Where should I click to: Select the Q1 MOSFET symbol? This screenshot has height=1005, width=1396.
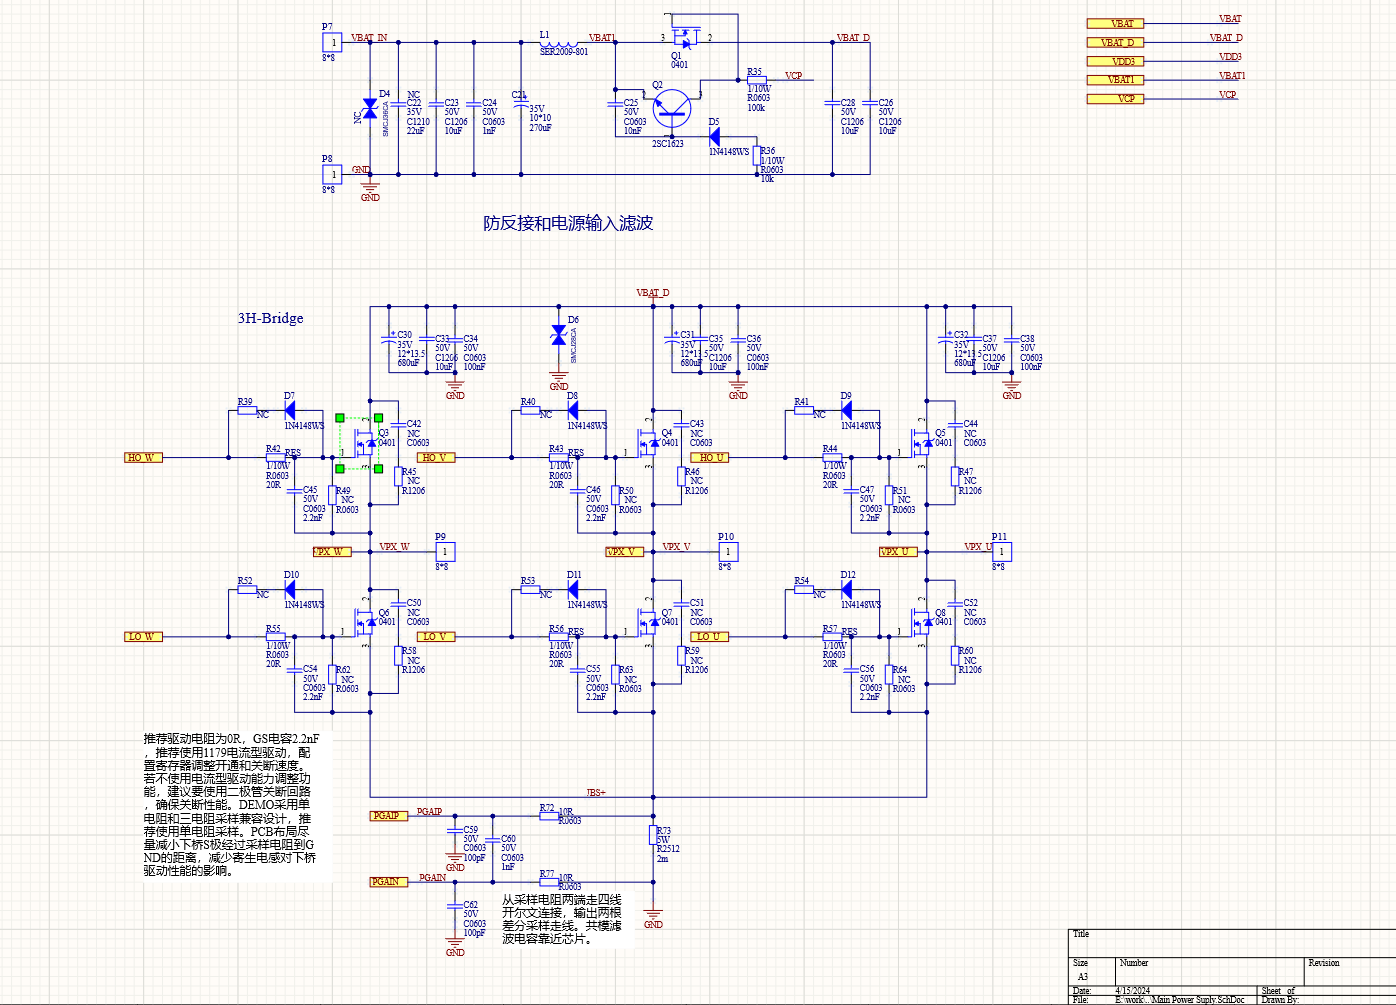(685, 38)
